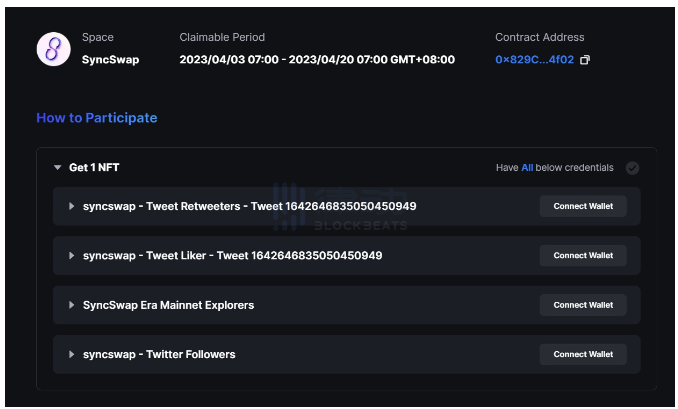
Task: Click the Contract Address label
Action: tap(540, 37)
